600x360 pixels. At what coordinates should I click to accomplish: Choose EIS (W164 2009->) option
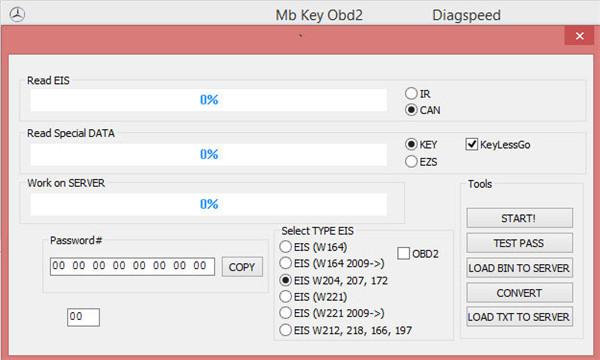click(x=285, y=263)
